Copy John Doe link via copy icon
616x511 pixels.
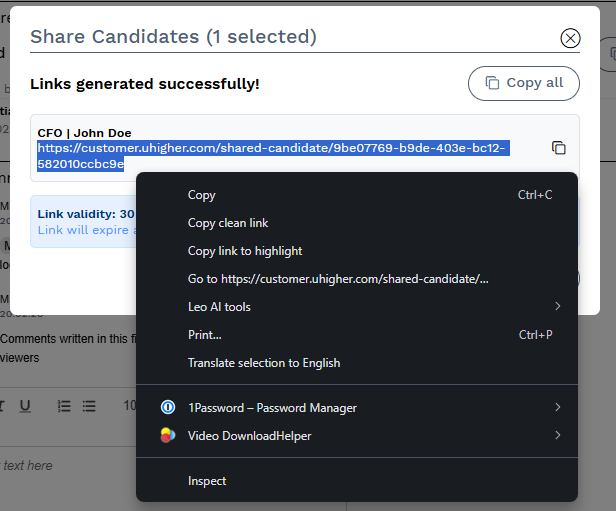pos(558,148)
